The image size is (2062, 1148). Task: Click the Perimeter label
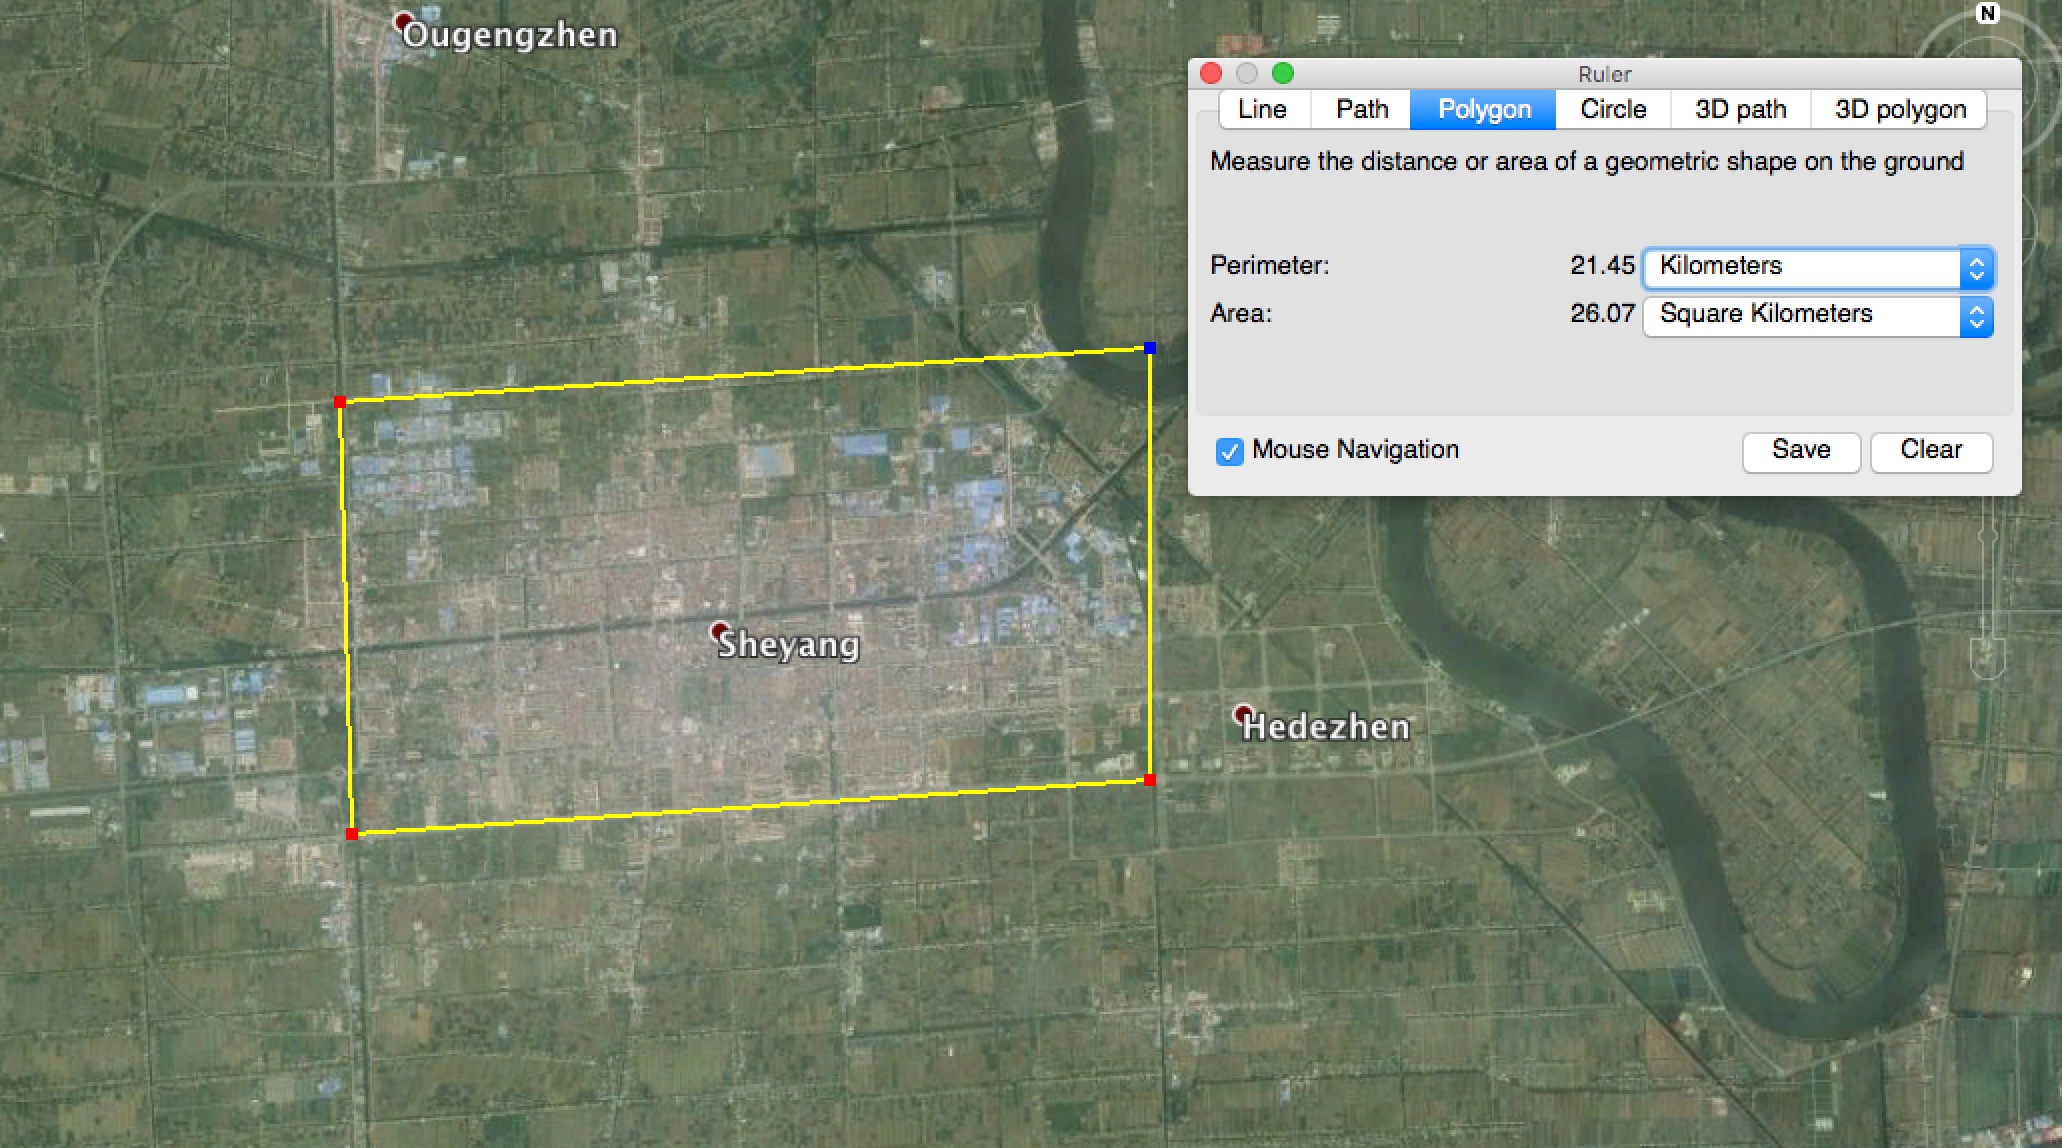pos(1270,265)
